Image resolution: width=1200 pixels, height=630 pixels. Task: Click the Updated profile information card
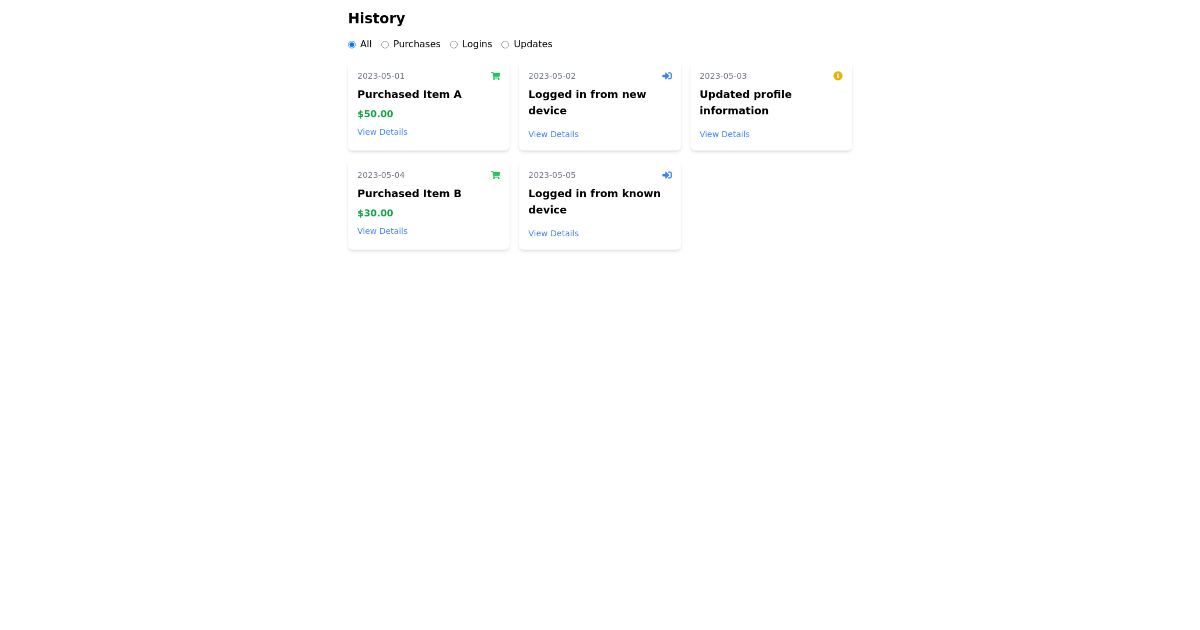pyautogui.click(x=770, y=105)
